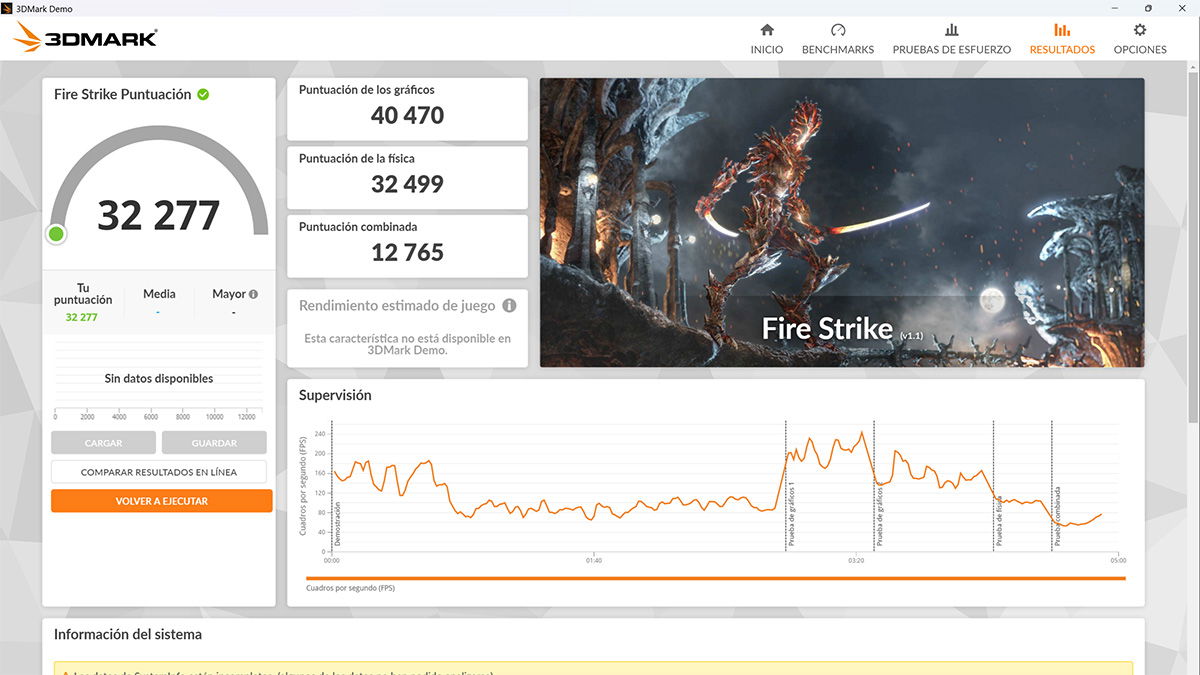Screen dimensions: 1200x675
Task: Switch to the Benchmarks tab
Action: (838, 39)
